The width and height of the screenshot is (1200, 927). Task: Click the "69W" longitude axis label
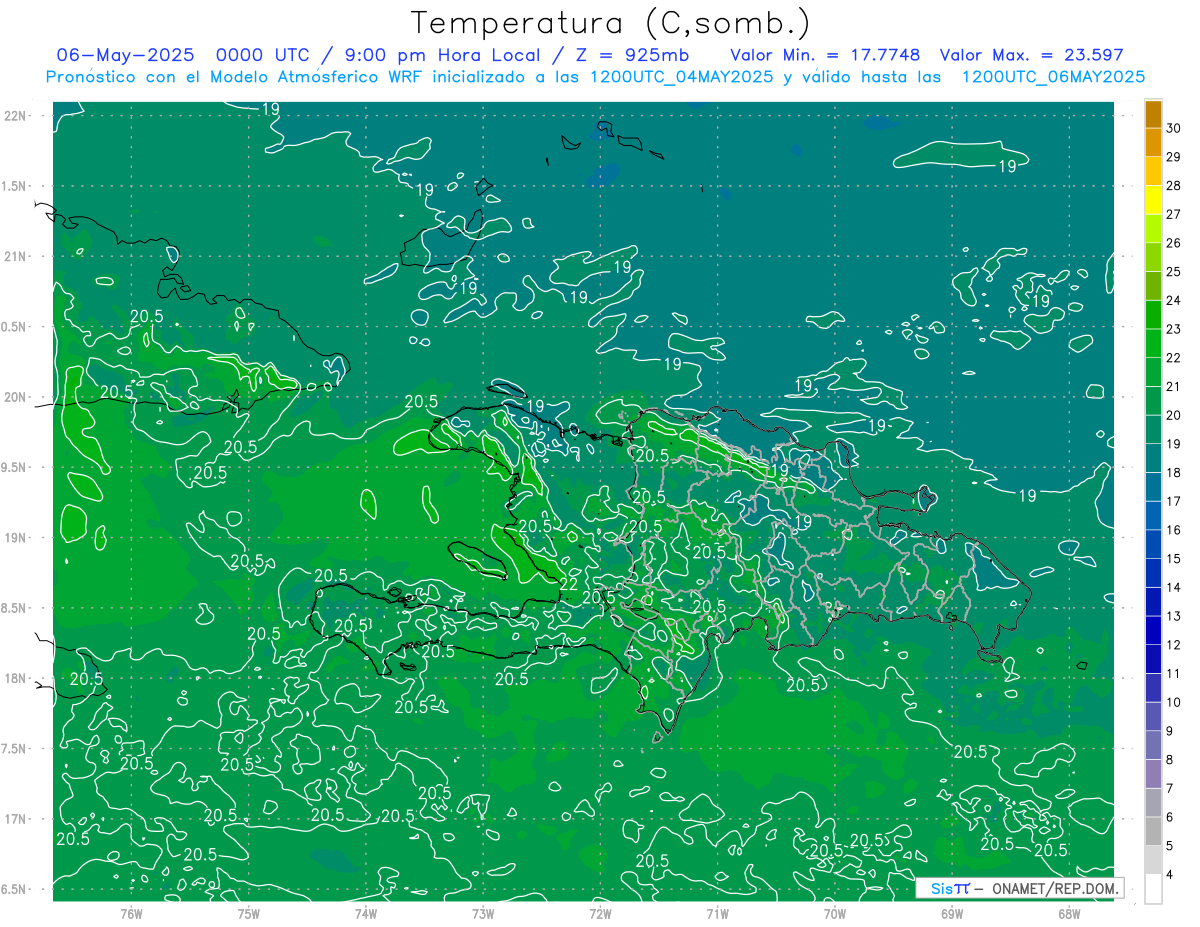coord(952,913)
